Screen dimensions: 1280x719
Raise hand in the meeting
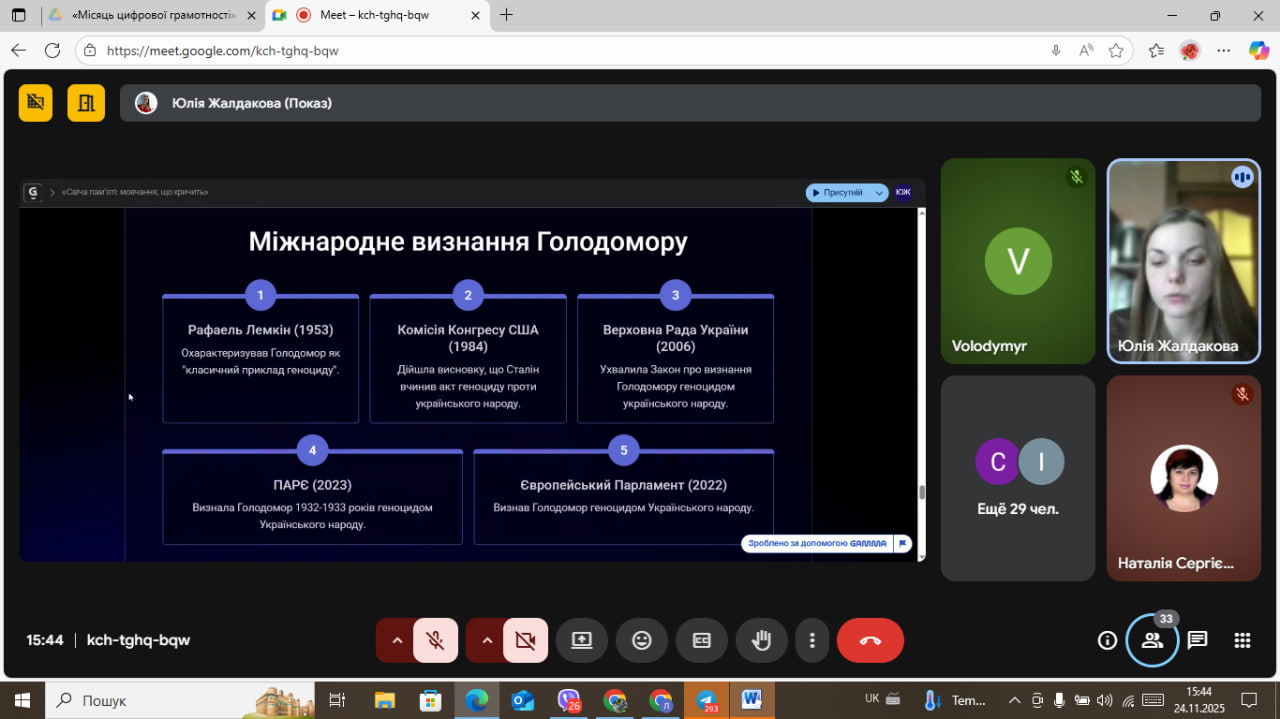(761, 641)
